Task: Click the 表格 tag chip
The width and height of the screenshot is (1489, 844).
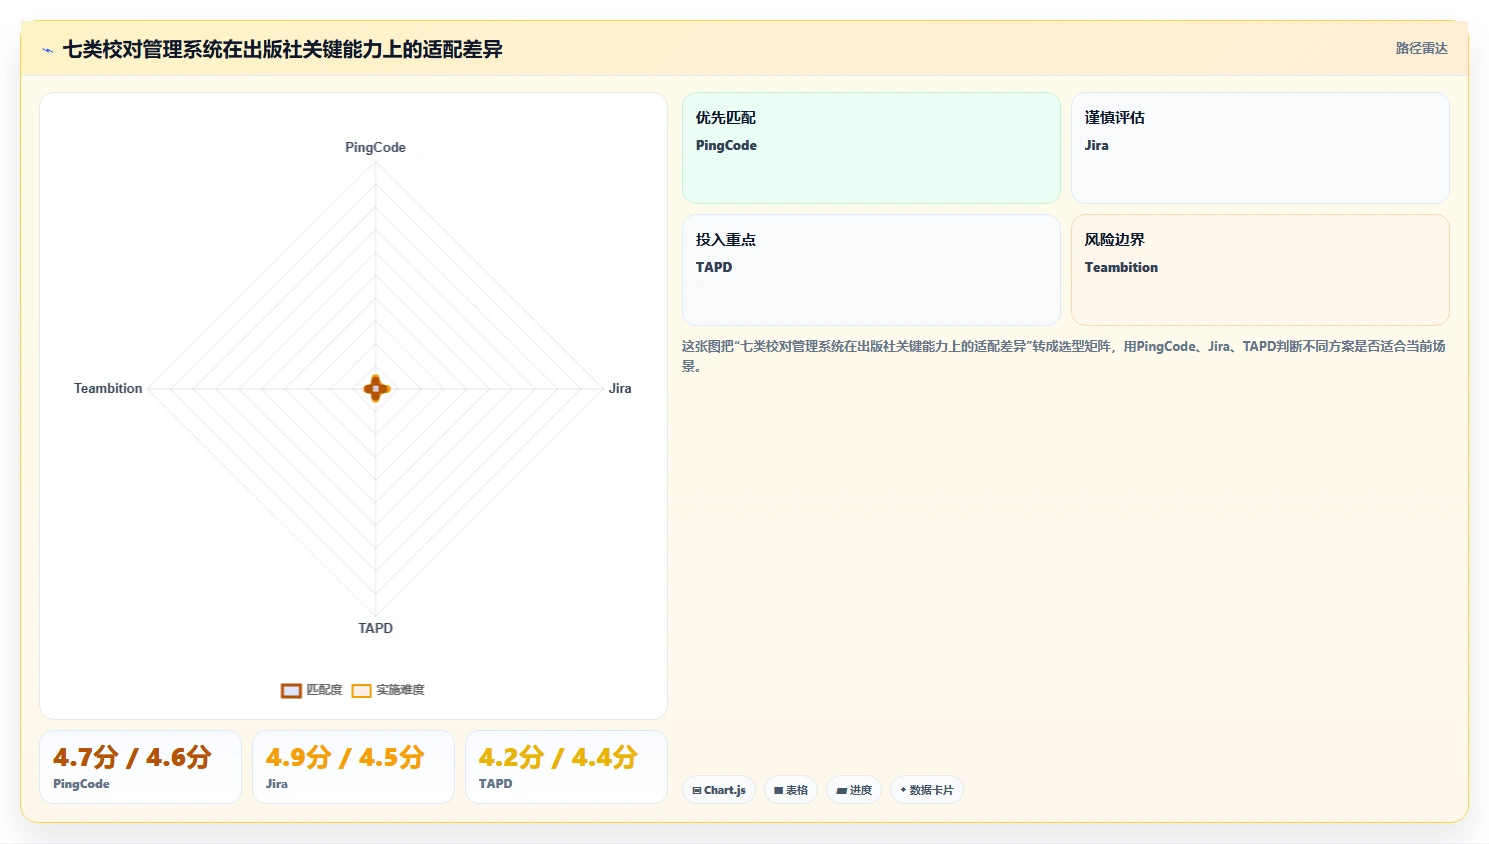Action: (791, 790)
